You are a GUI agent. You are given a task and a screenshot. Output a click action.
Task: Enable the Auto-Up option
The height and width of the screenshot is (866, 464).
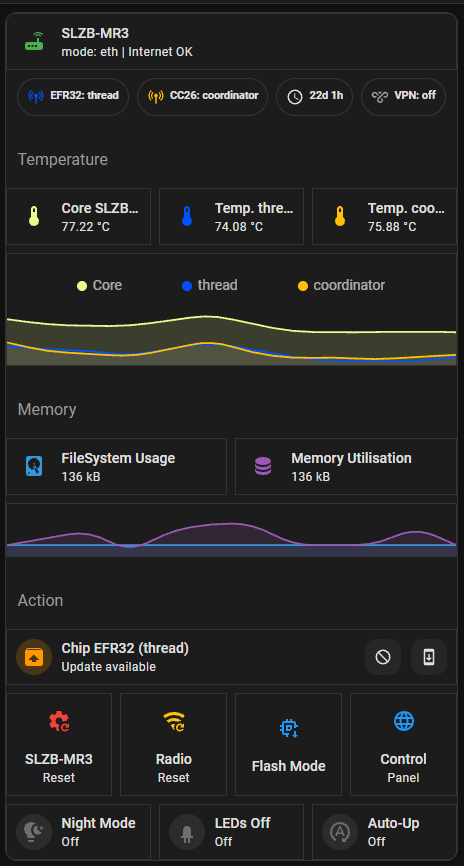click(x=384, y=832)
